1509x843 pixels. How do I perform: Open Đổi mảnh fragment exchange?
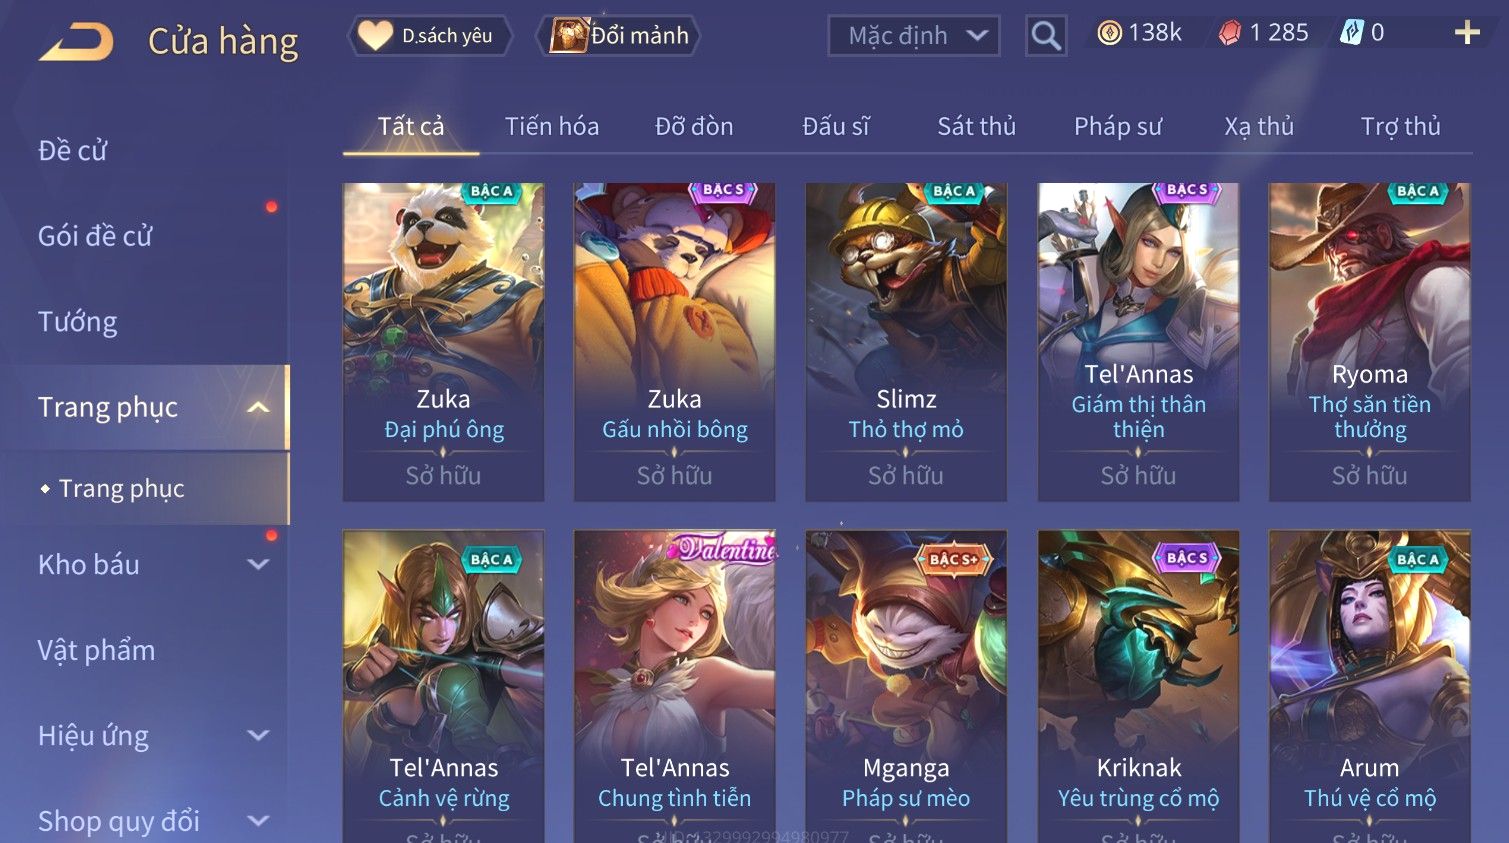[618, 36]
